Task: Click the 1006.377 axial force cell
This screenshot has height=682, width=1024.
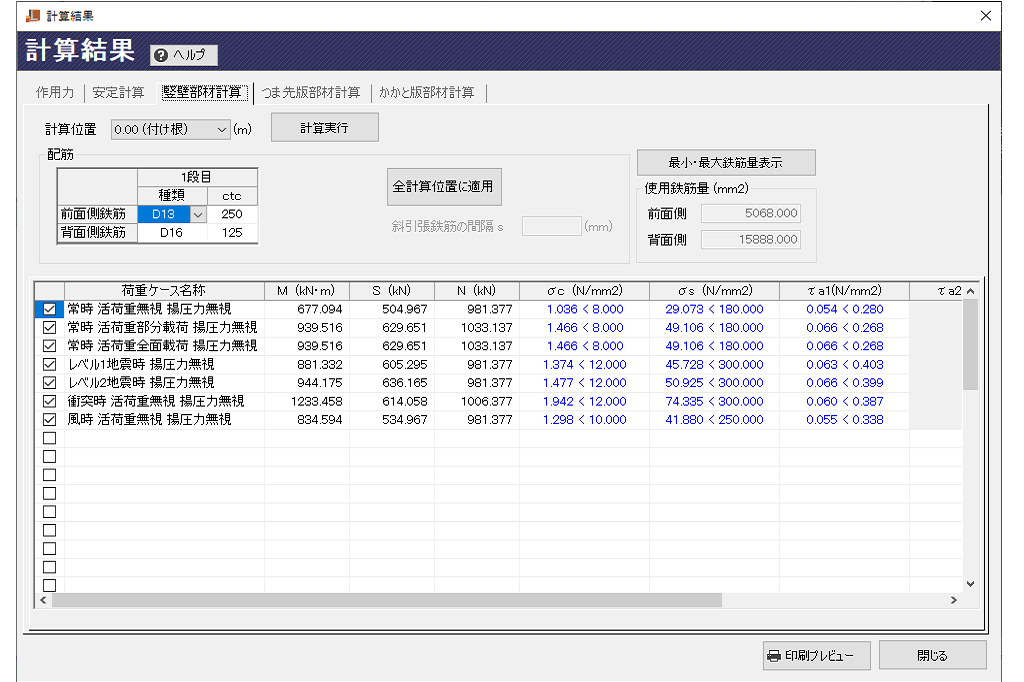Action: click(x=477, y=401)
